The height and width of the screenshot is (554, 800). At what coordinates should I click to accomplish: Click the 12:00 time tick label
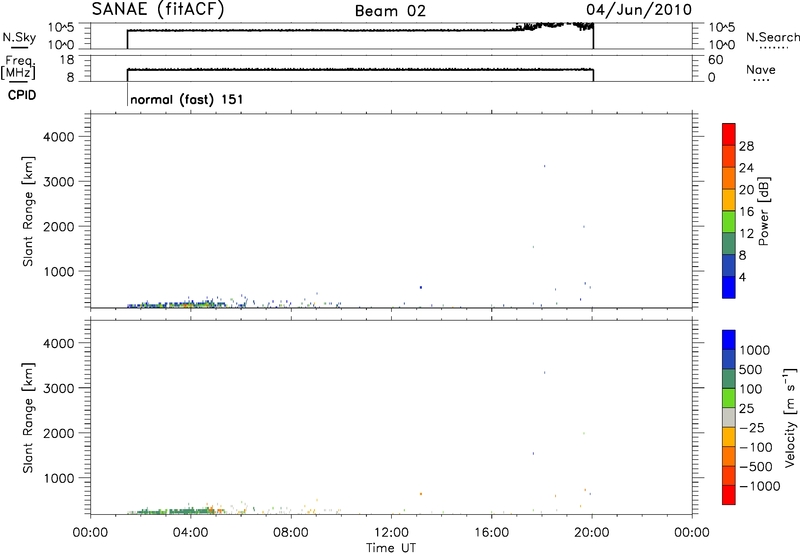coord(391,533)
